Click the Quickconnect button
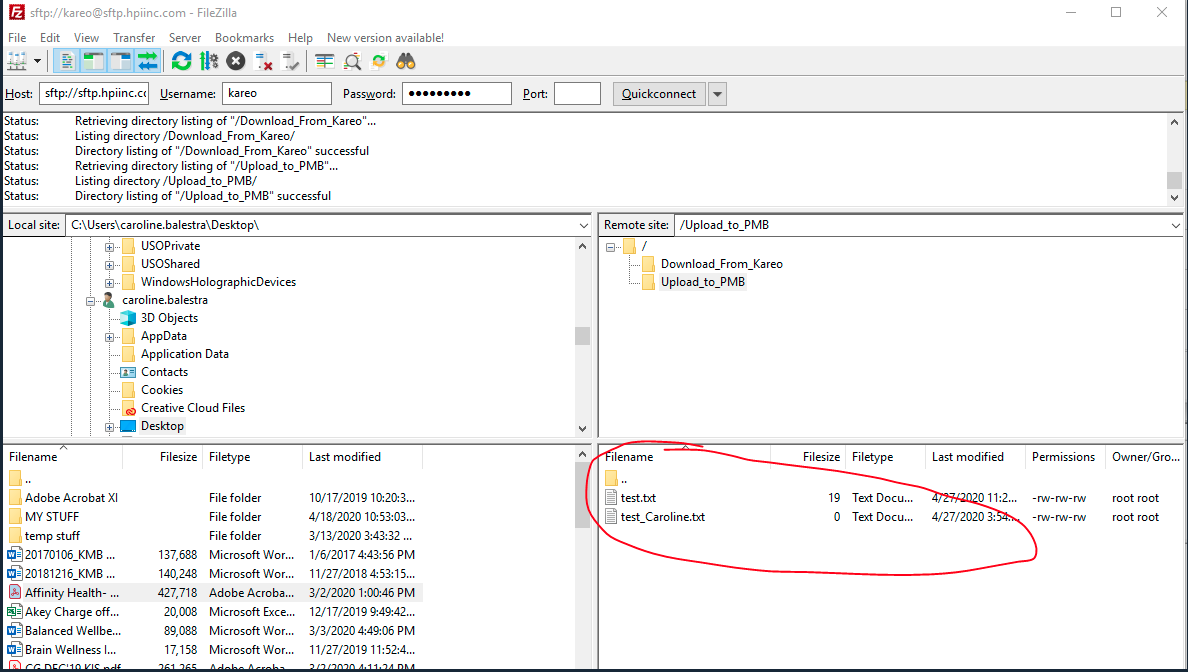Screen dimensions: 1188x672 pyautogui.click(x=658, y=94)
